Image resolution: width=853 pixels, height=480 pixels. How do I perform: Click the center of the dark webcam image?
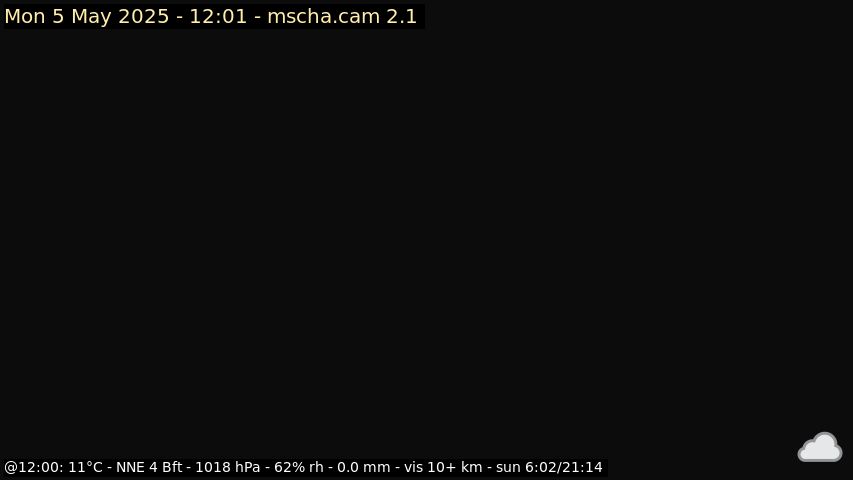click(x=426, y=240)
